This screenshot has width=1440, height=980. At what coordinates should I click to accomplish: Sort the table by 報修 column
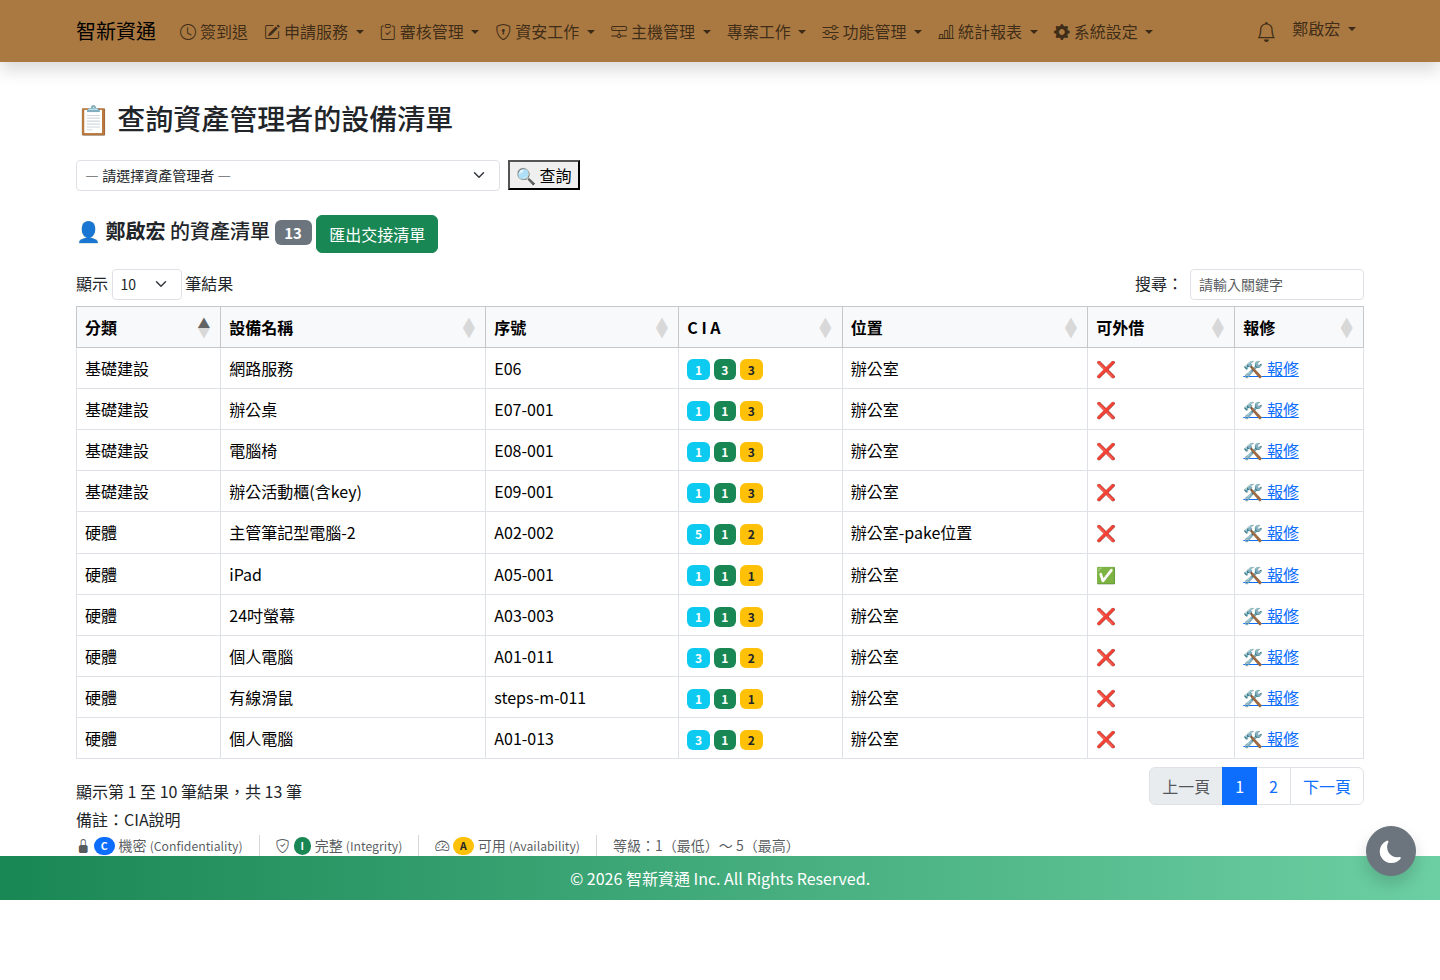(1299, 328)
